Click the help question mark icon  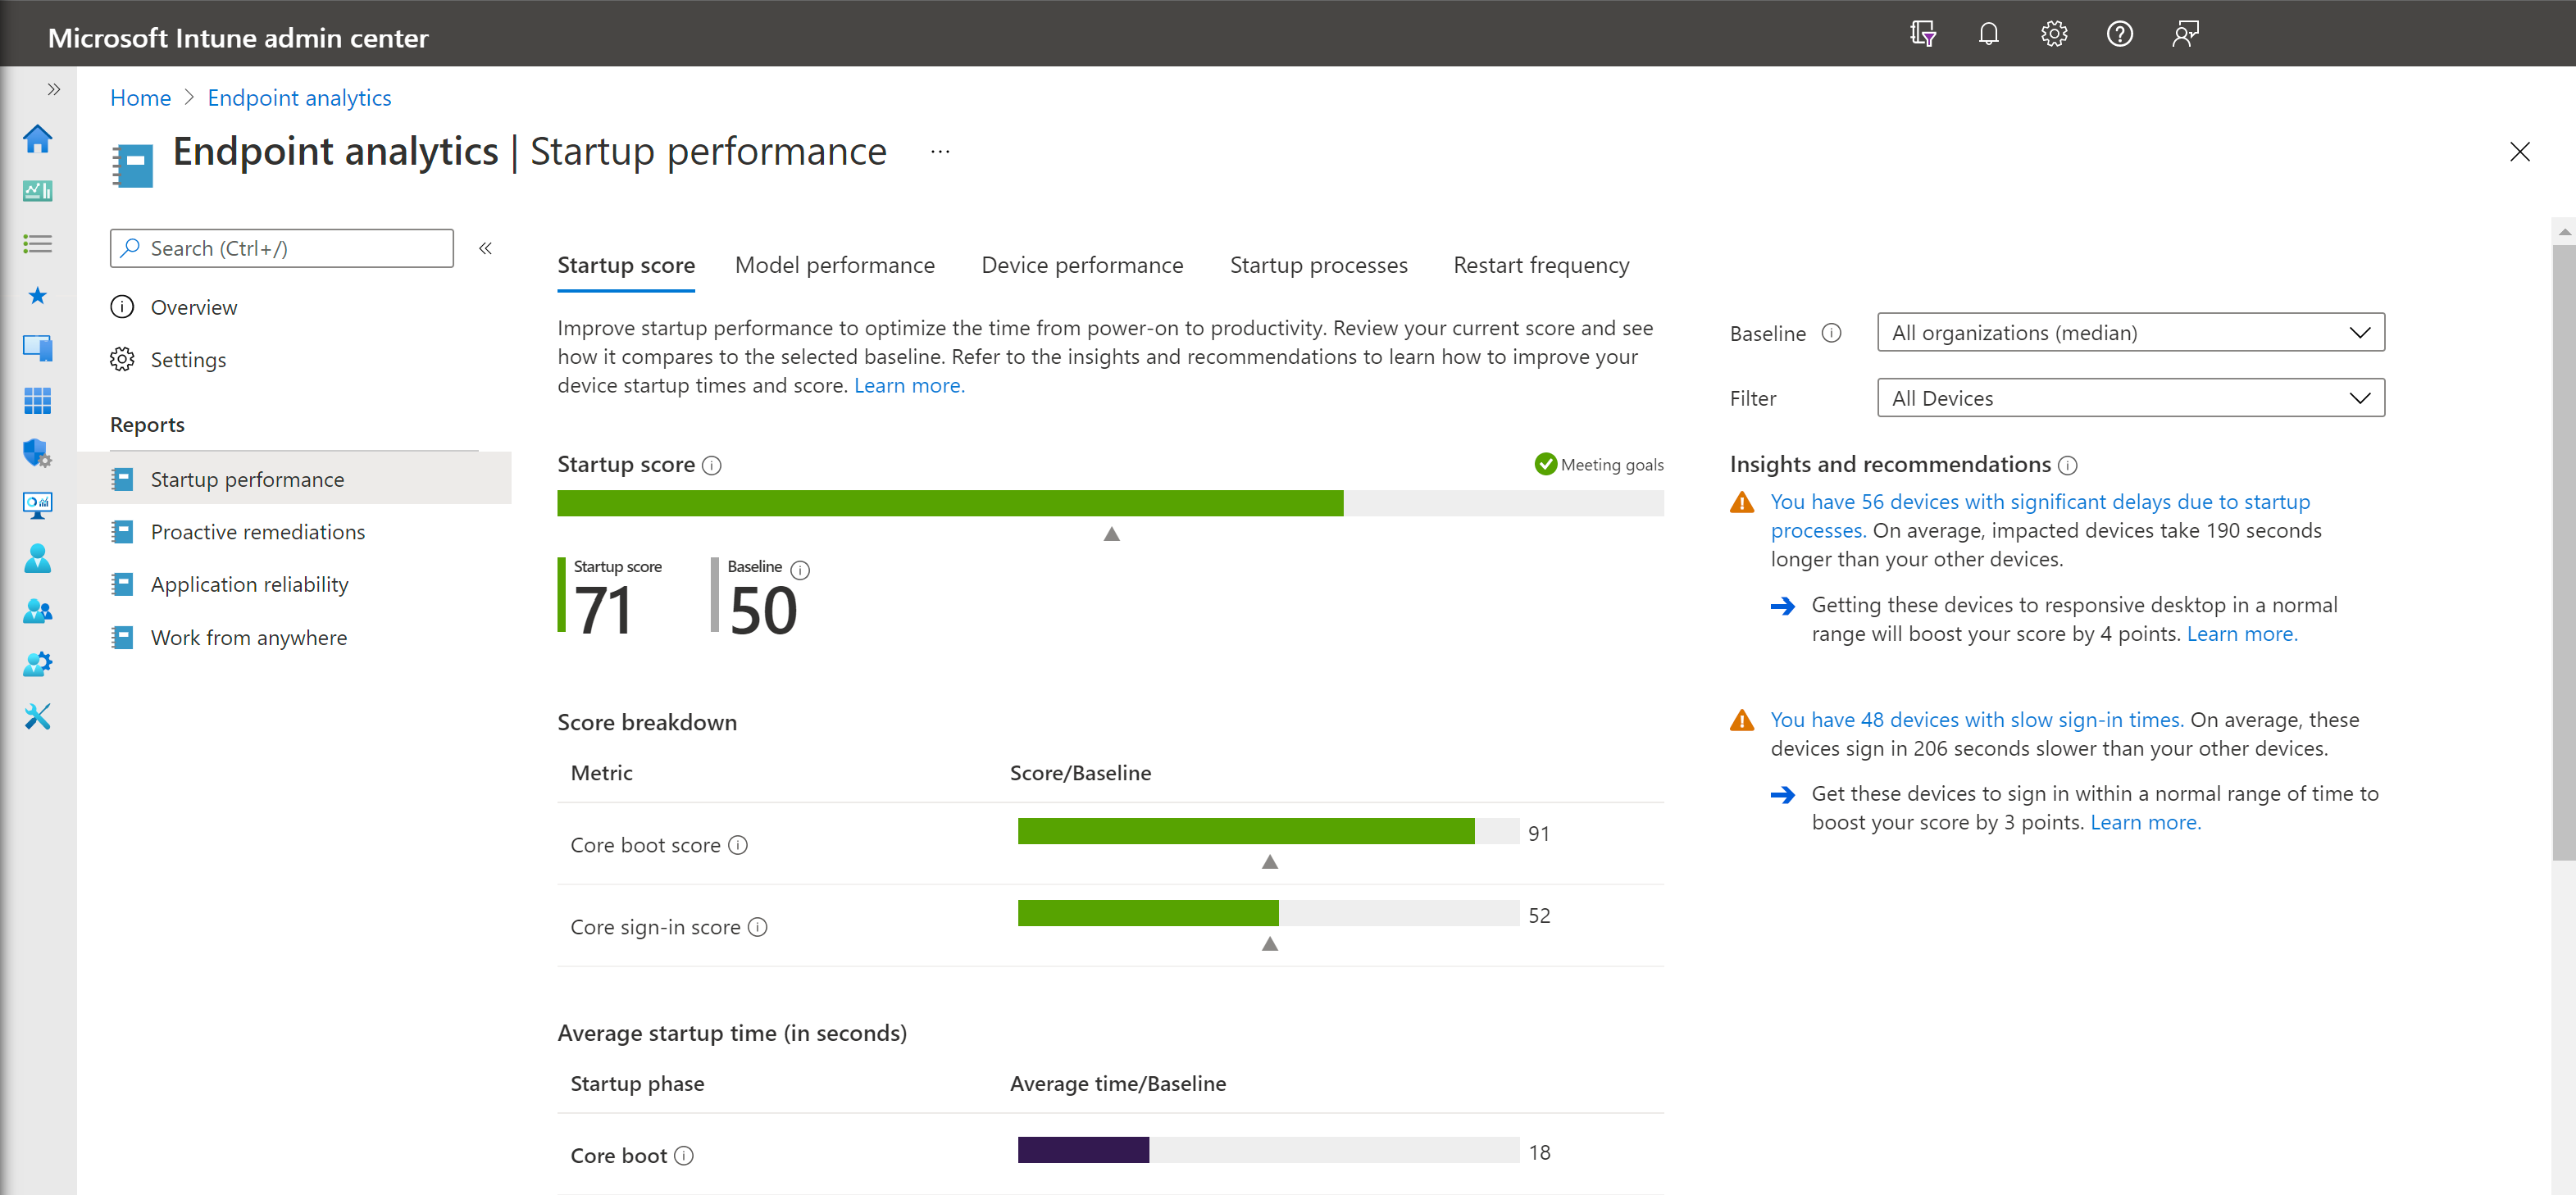pyautogui.click(x=2119, y=34)
